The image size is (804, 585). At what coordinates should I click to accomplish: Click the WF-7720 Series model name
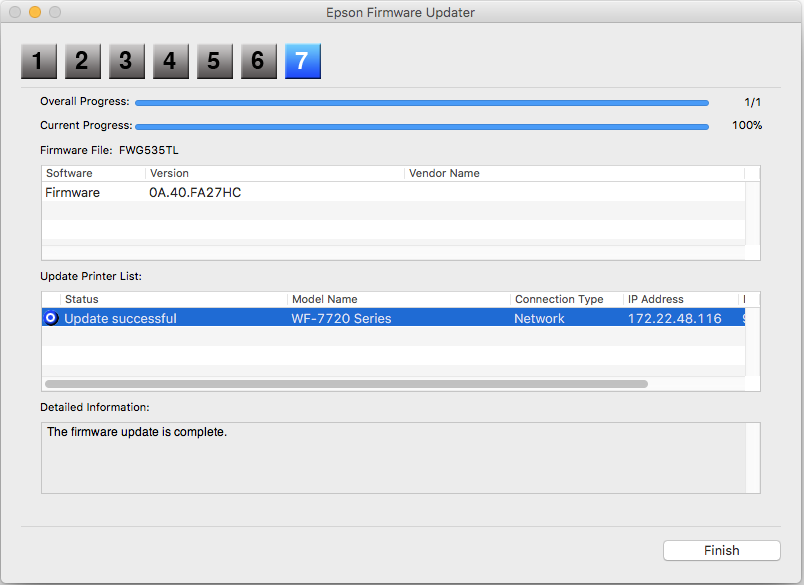pyautogui.click(x=341, y=319)
